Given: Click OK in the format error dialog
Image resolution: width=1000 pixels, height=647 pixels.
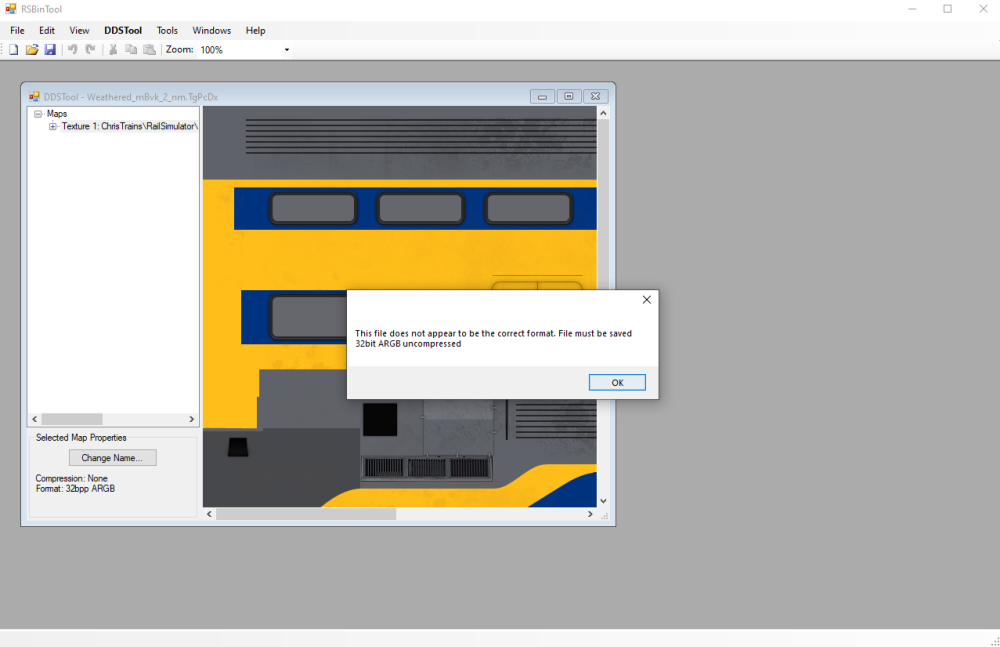Looking at the screenshot, I should [x=617, y=383].
